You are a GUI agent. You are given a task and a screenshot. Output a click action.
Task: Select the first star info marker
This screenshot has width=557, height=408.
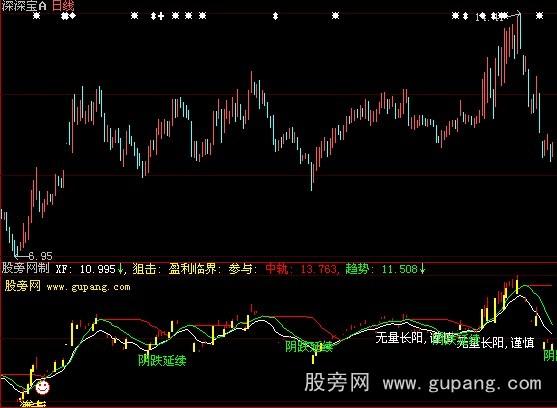click(37, 16)
